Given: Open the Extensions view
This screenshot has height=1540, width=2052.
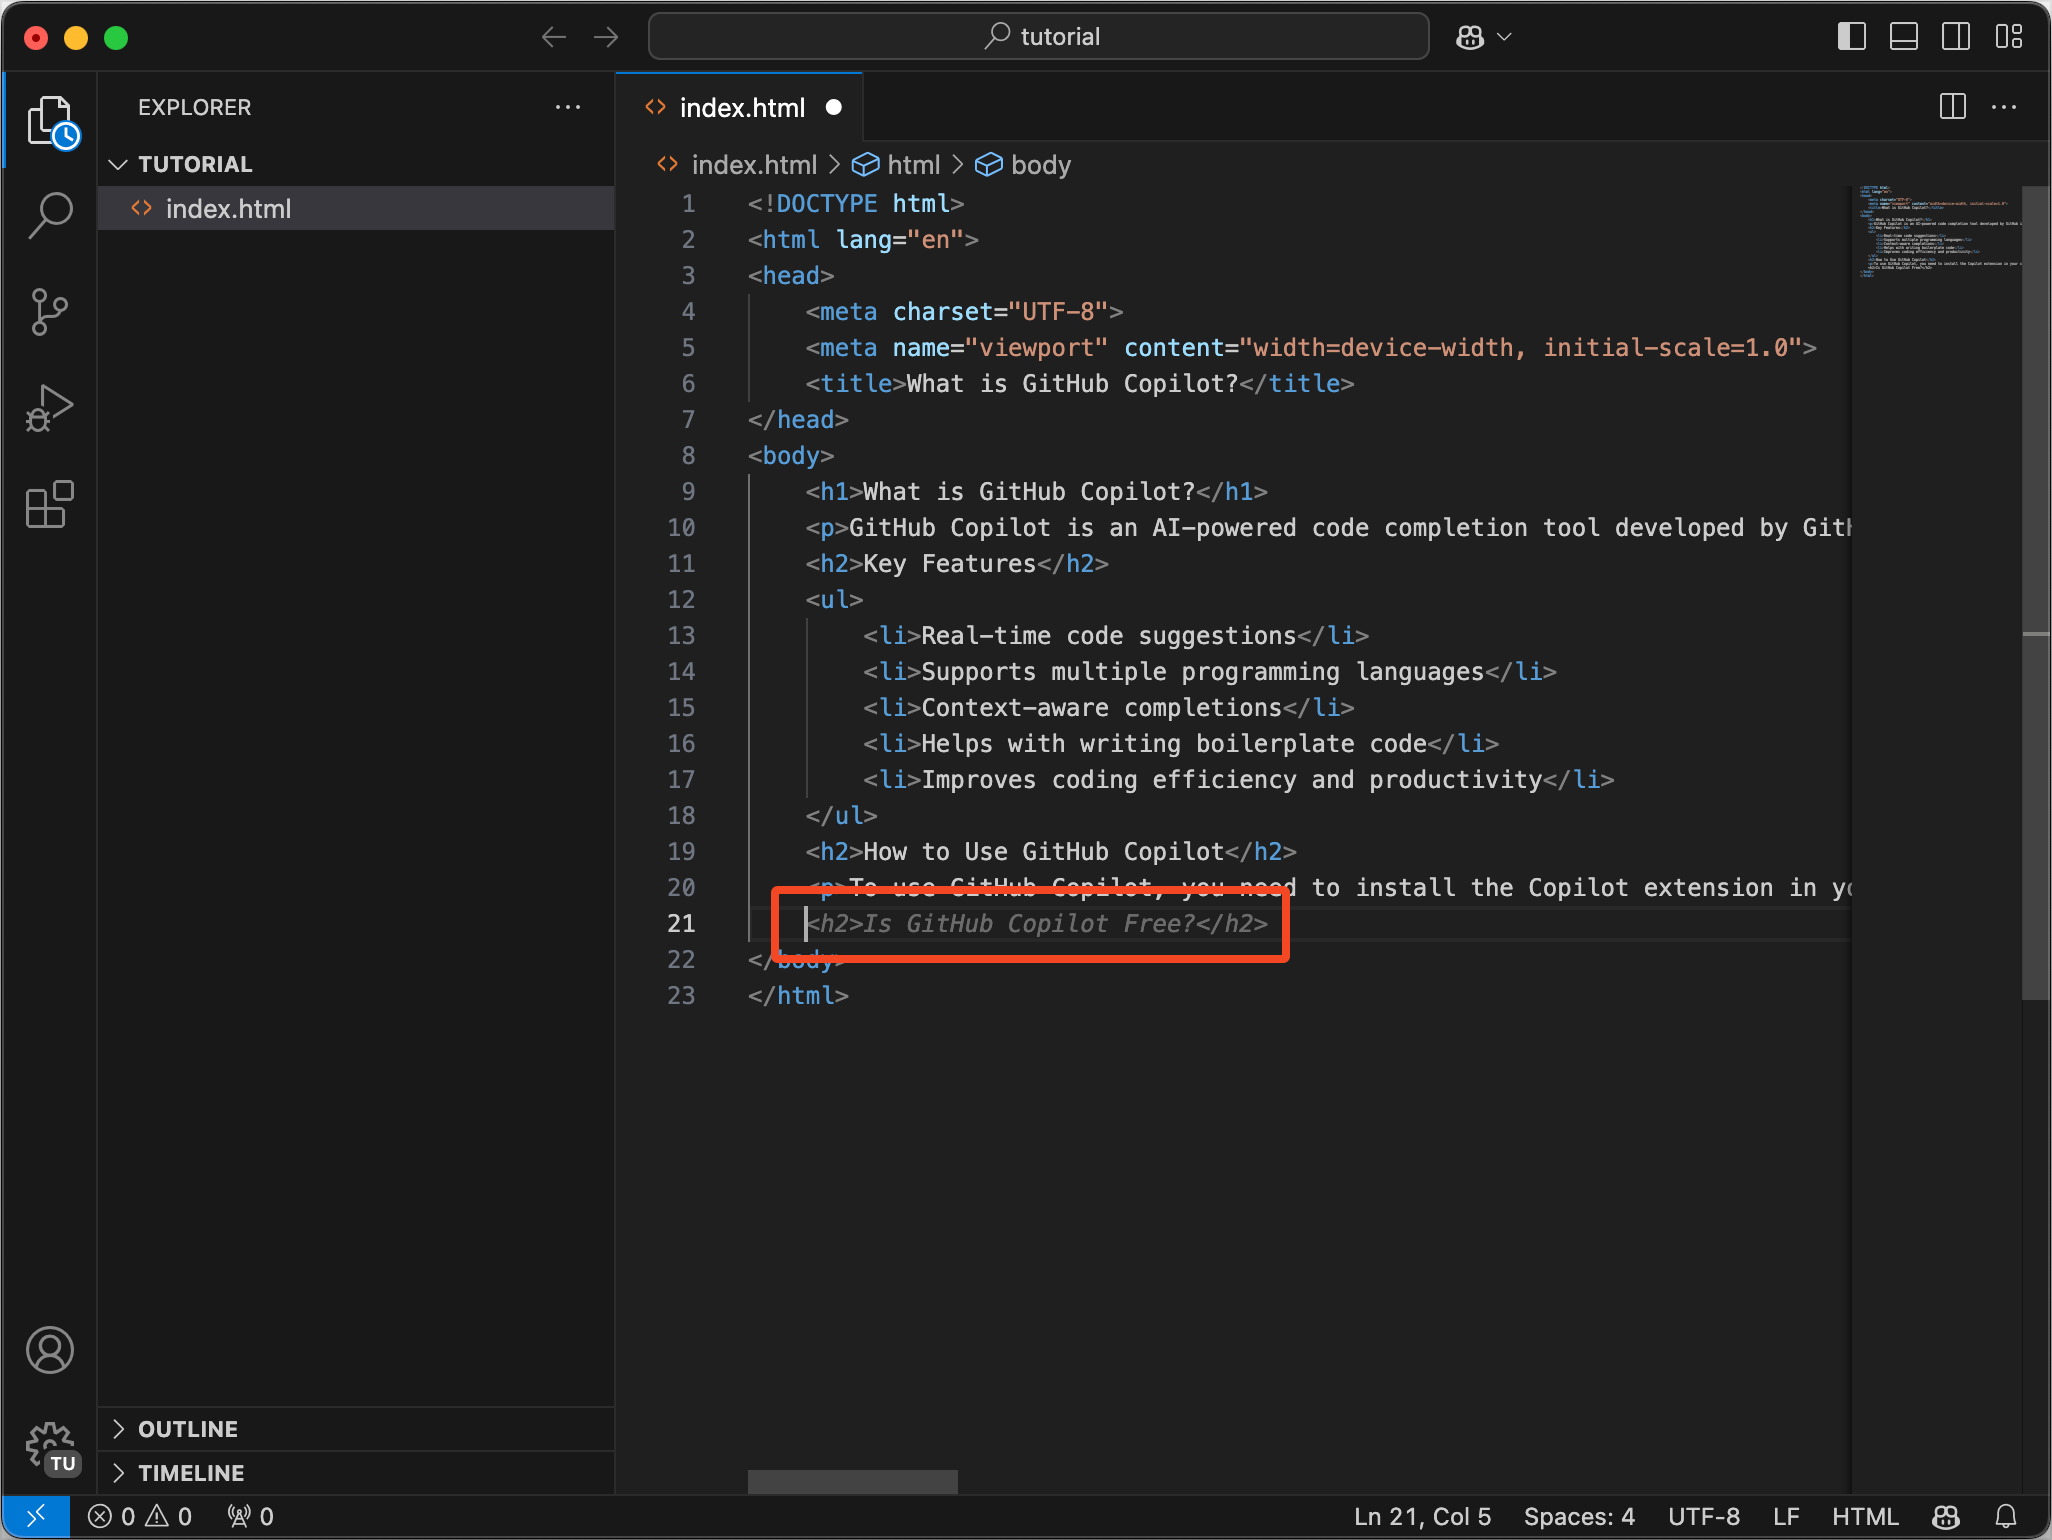Looking at the screenshot, I should click(50, 505).
